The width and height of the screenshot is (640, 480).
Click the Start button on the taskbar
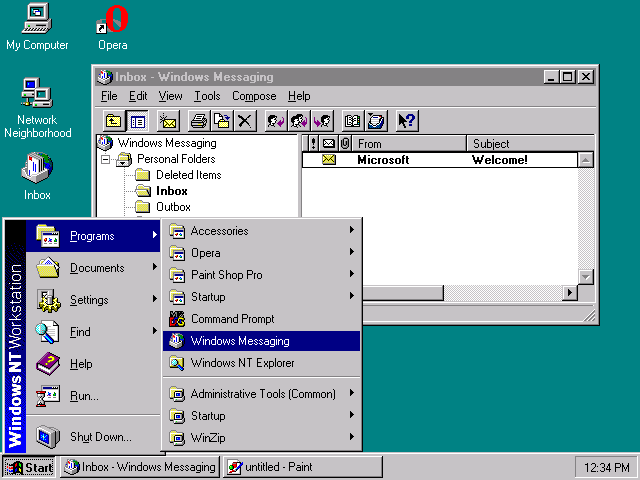29,467
